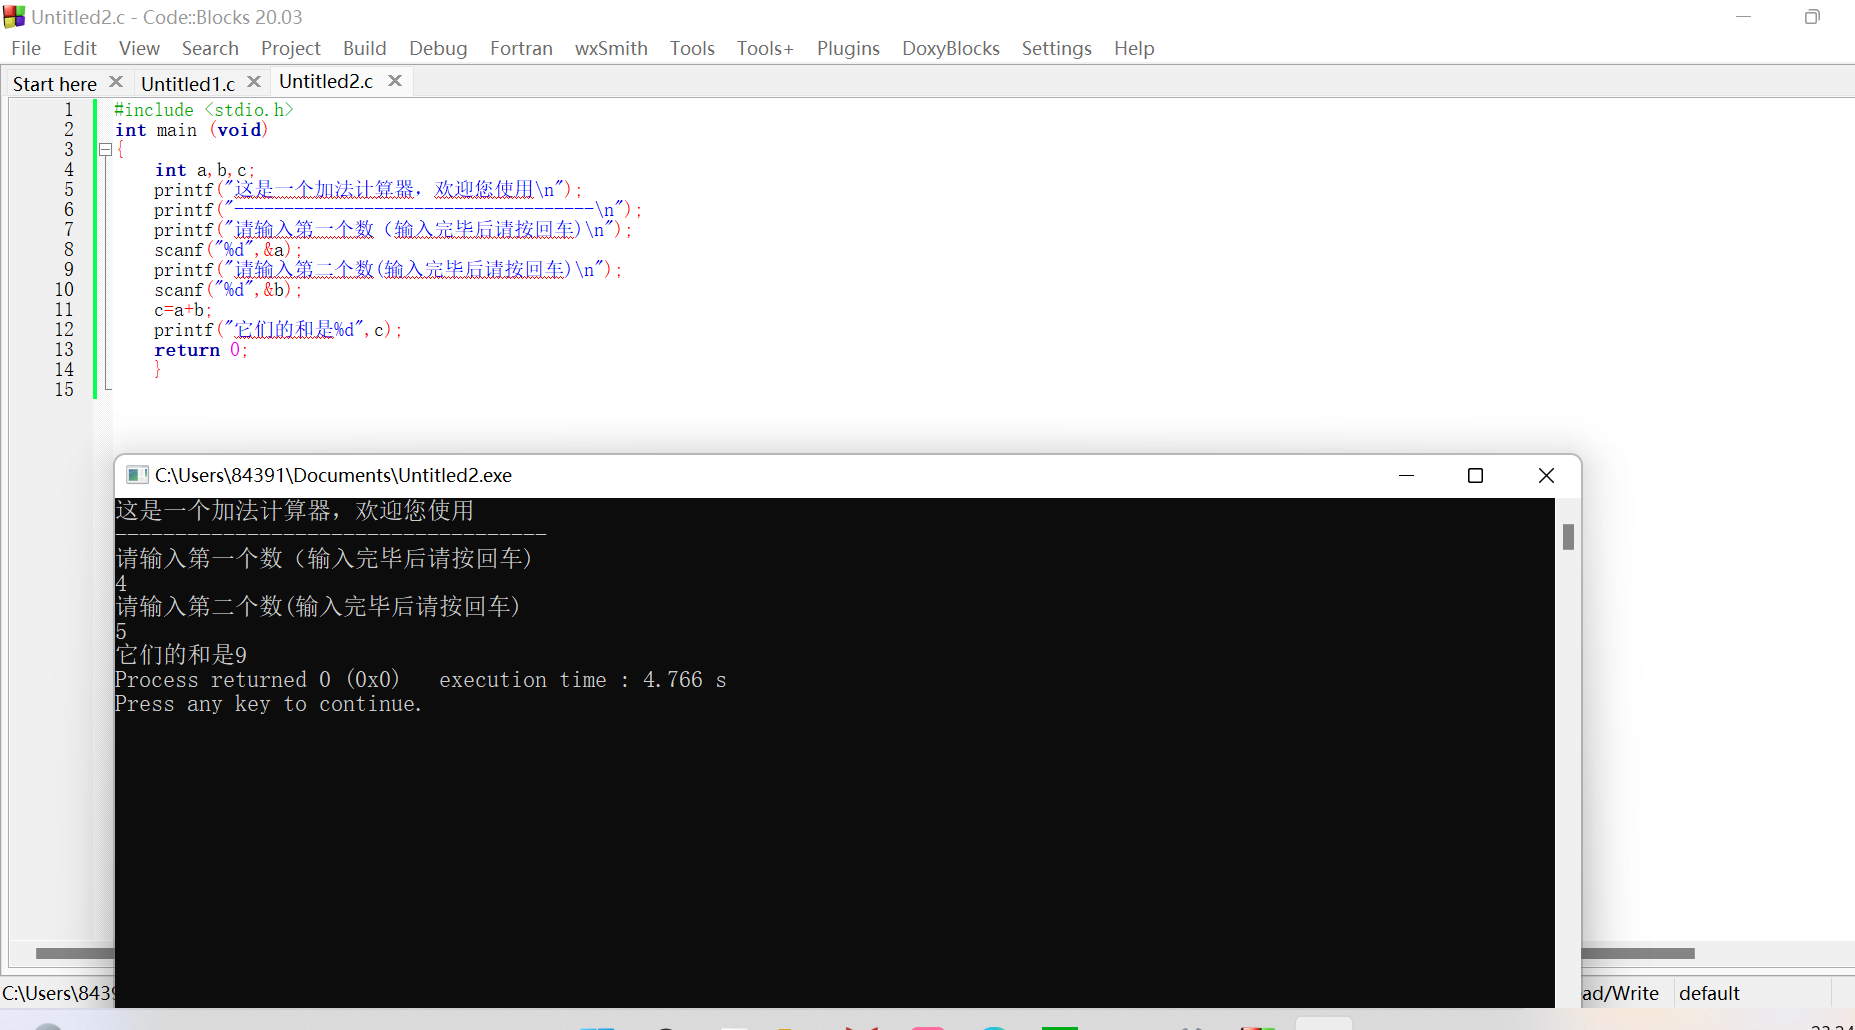Open the Tools menu

click(692, 48)
